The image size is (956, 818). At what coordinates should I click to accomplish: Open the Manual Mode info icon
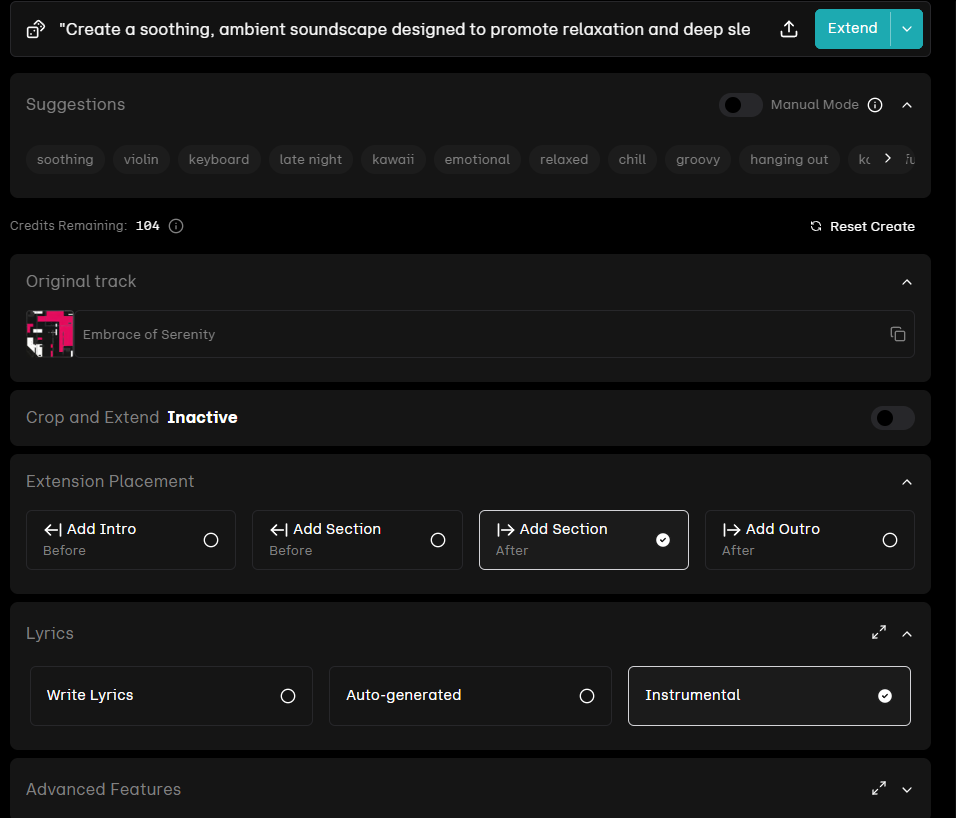[x=875, y=105]
